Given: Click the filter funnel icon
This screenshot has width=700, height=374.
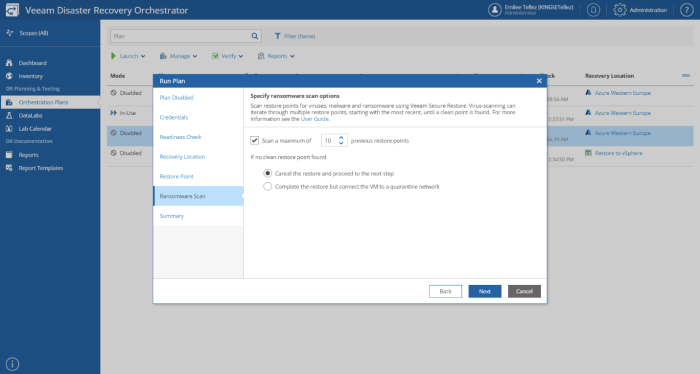Looking at the screenshot, I should 278,36.
